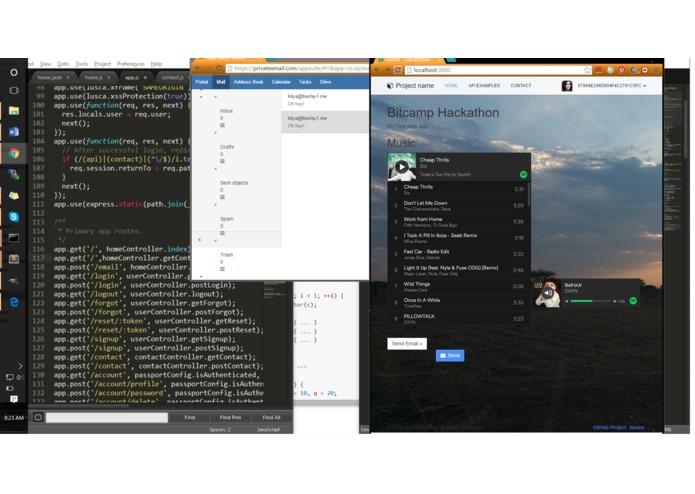The image size is (695, 494).
Task: Open the Inbox folder in webmail
Action: pyautogui.click(x=226, y=111)
